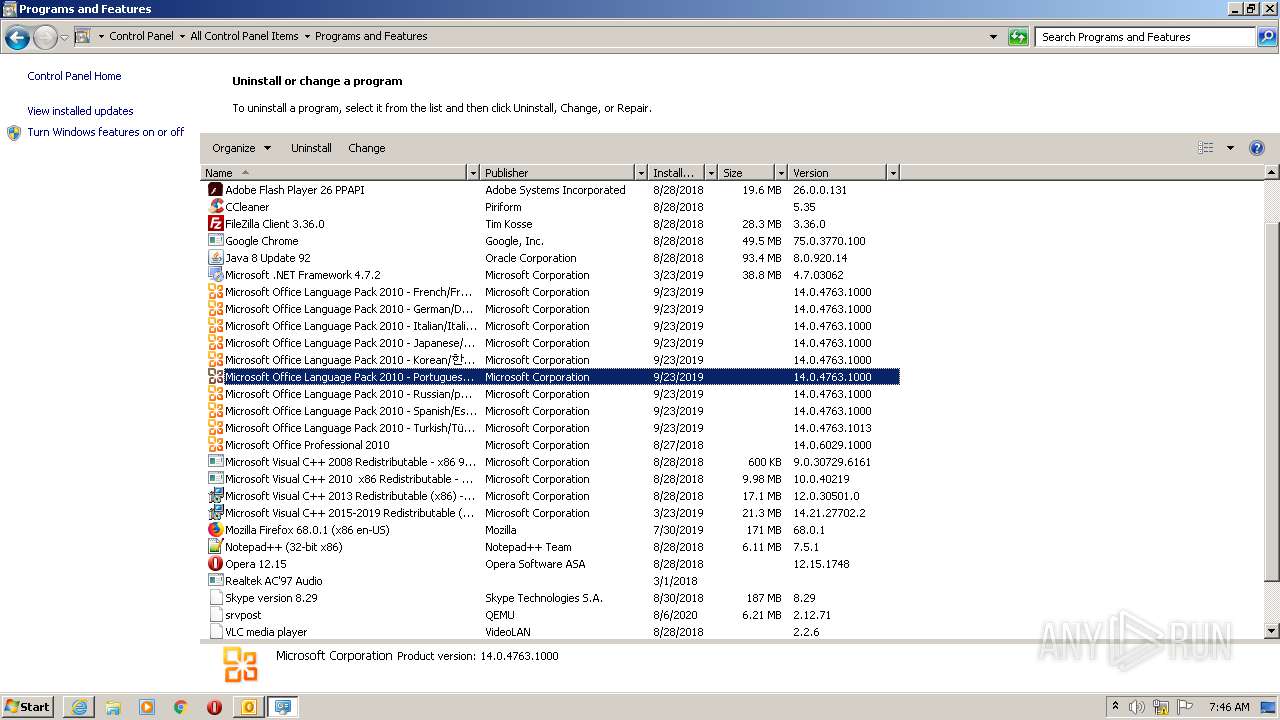Viewport: 1280px width, 720px height.
Task: Open Internet Explorer from the taskbar
Action: click(x=79, y=707)
